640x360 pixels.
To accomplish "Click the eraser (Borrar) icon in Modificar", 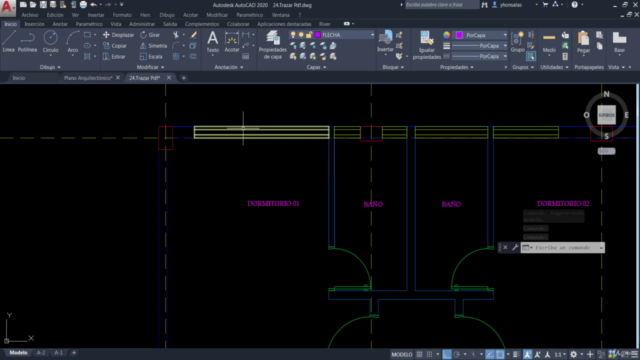I will click(193, 35).
